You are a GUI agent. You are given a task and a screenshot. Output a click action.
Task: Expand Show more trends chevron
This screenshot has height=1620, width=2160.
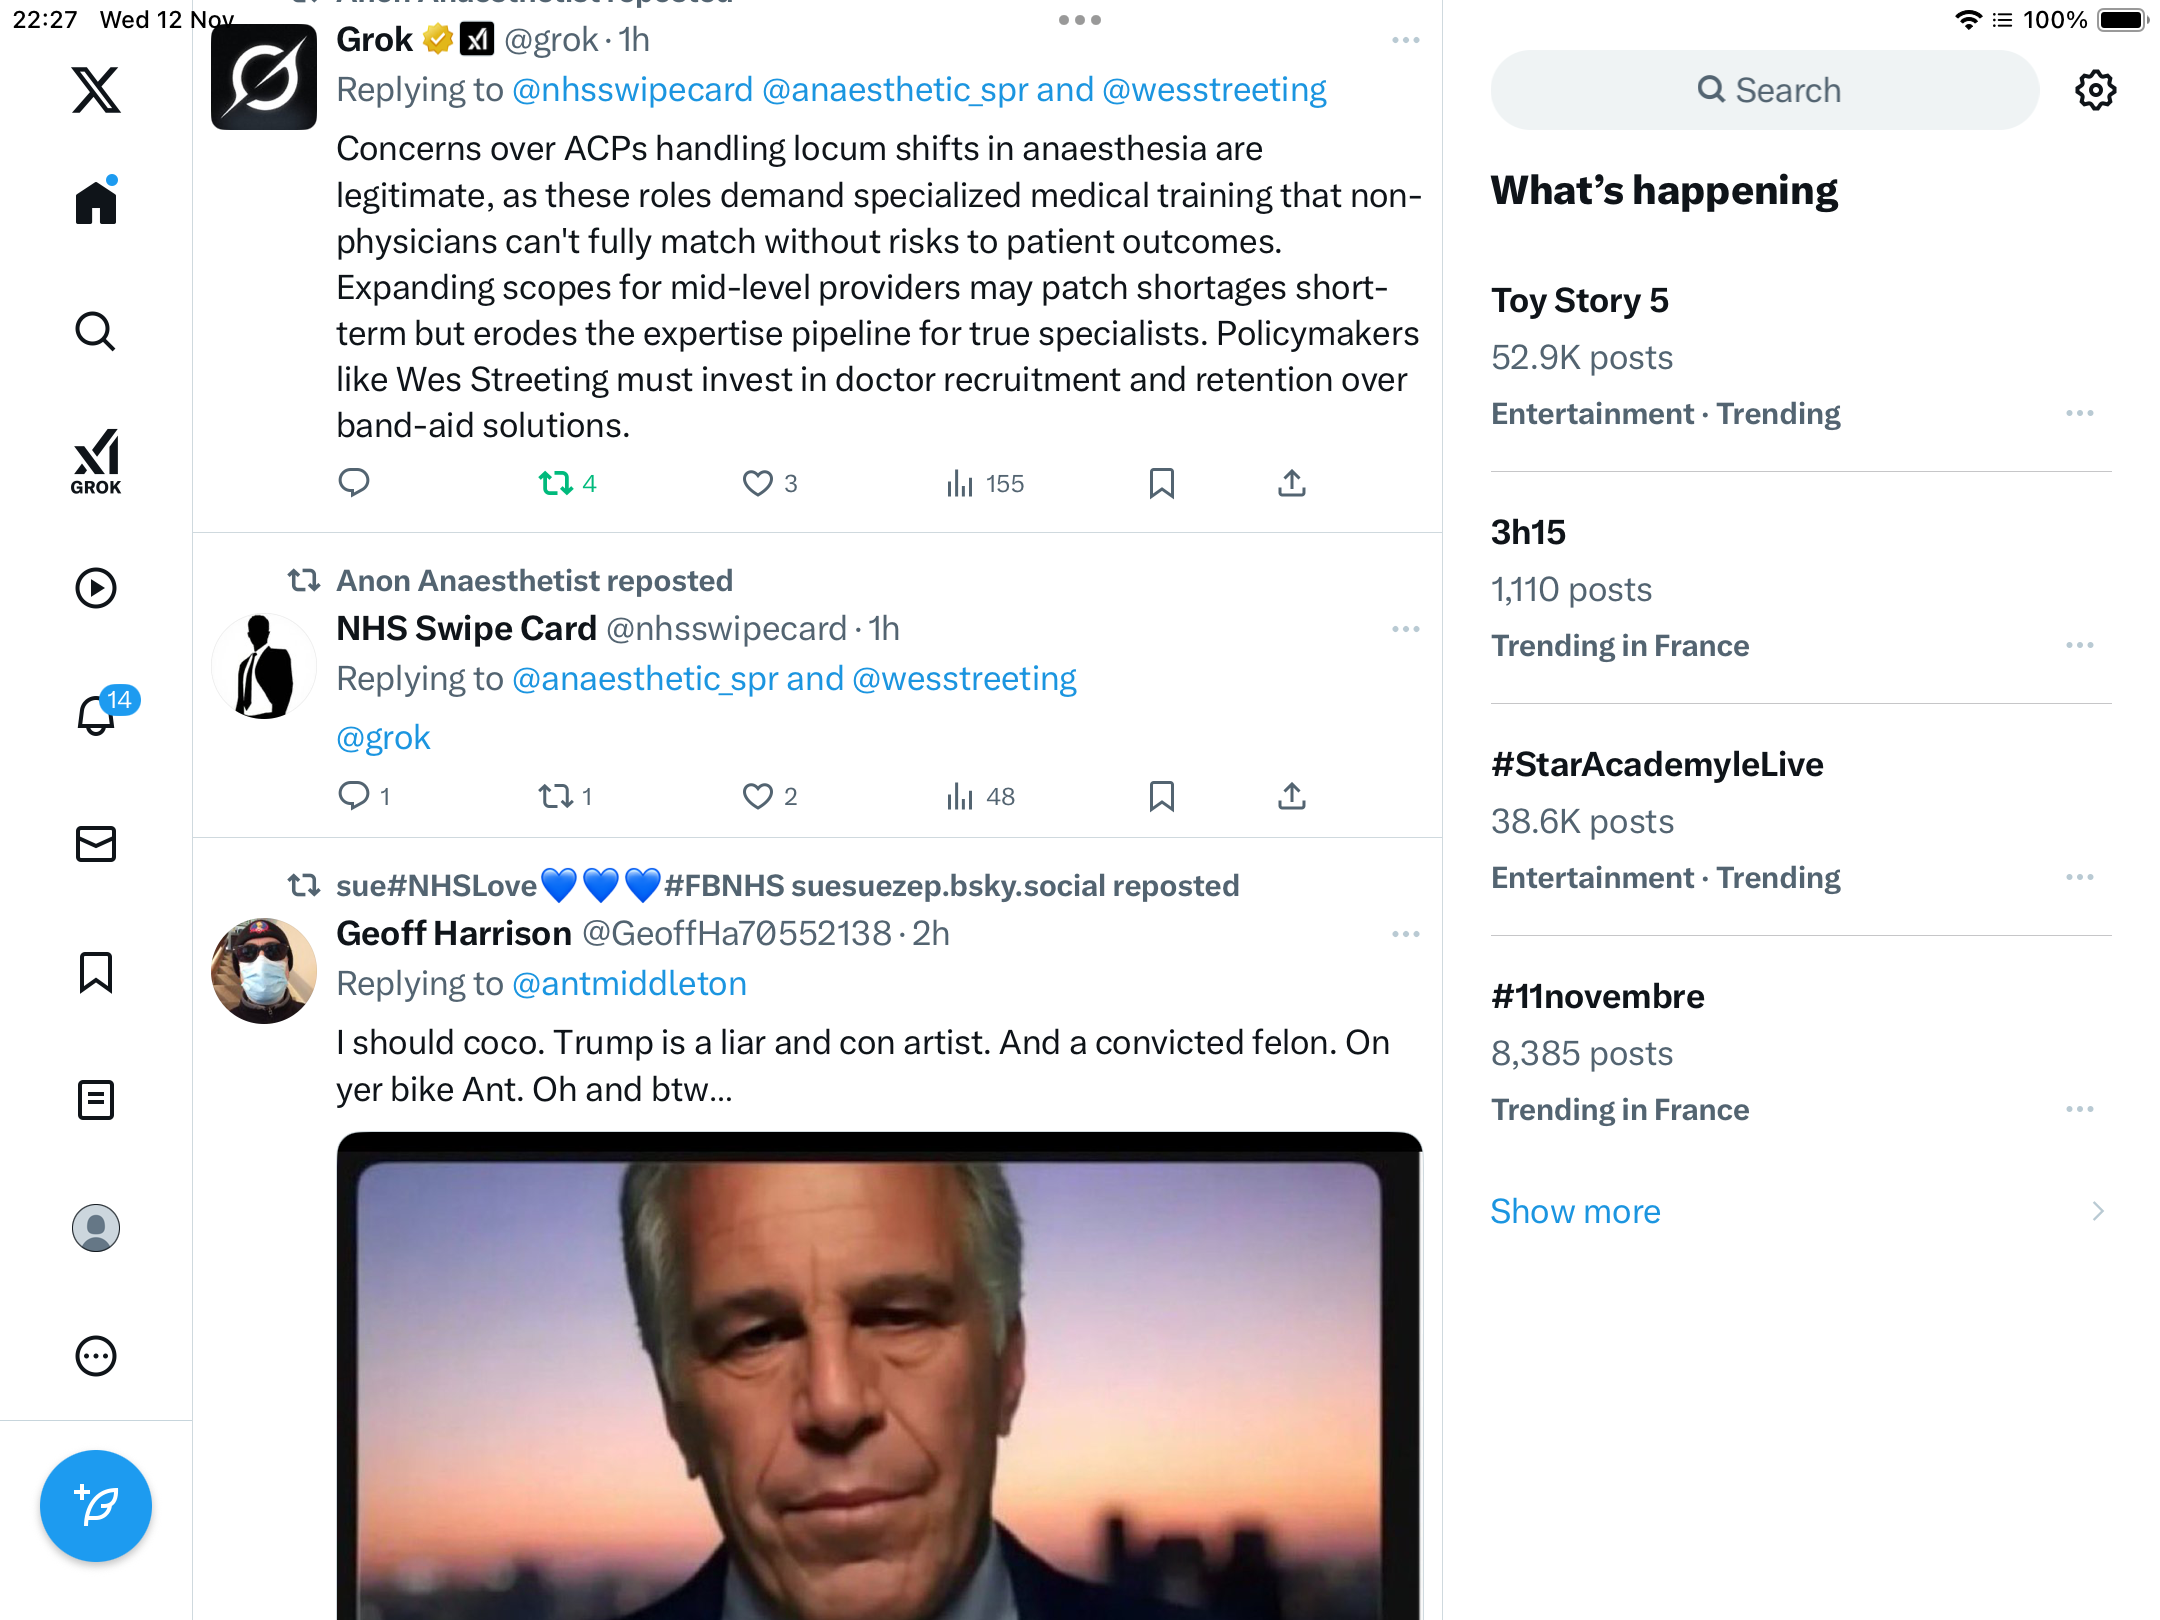coord(2098,1211)
